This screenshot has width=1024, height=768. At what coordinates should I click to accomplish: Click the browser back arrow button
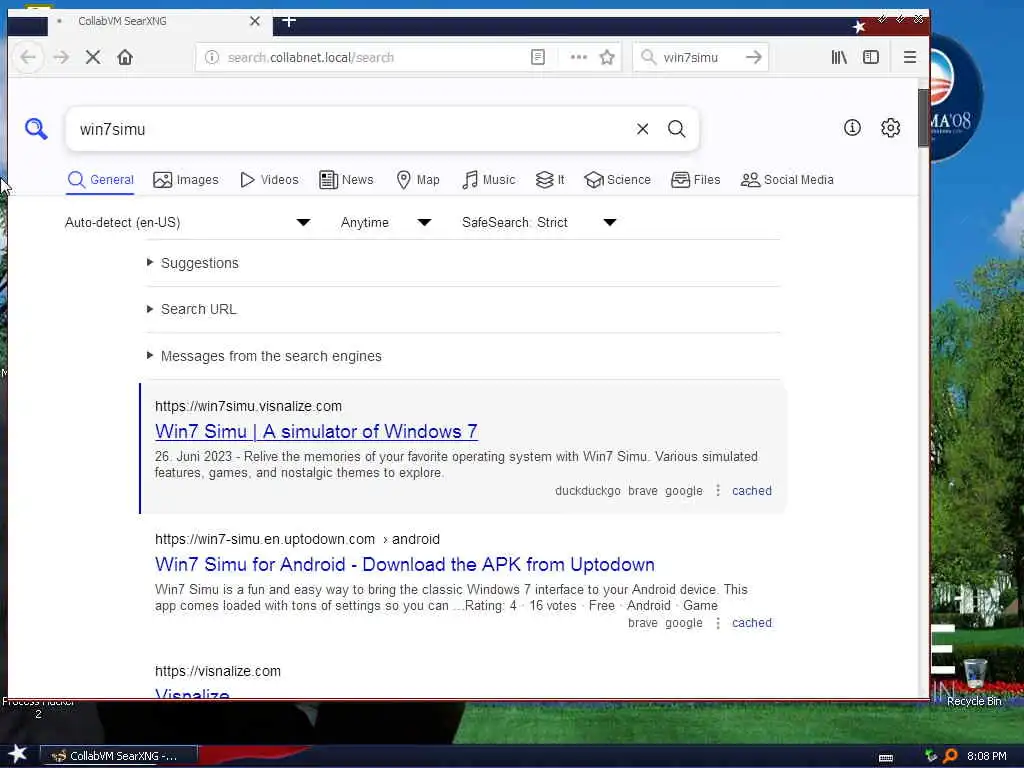[x=27, y=57]
